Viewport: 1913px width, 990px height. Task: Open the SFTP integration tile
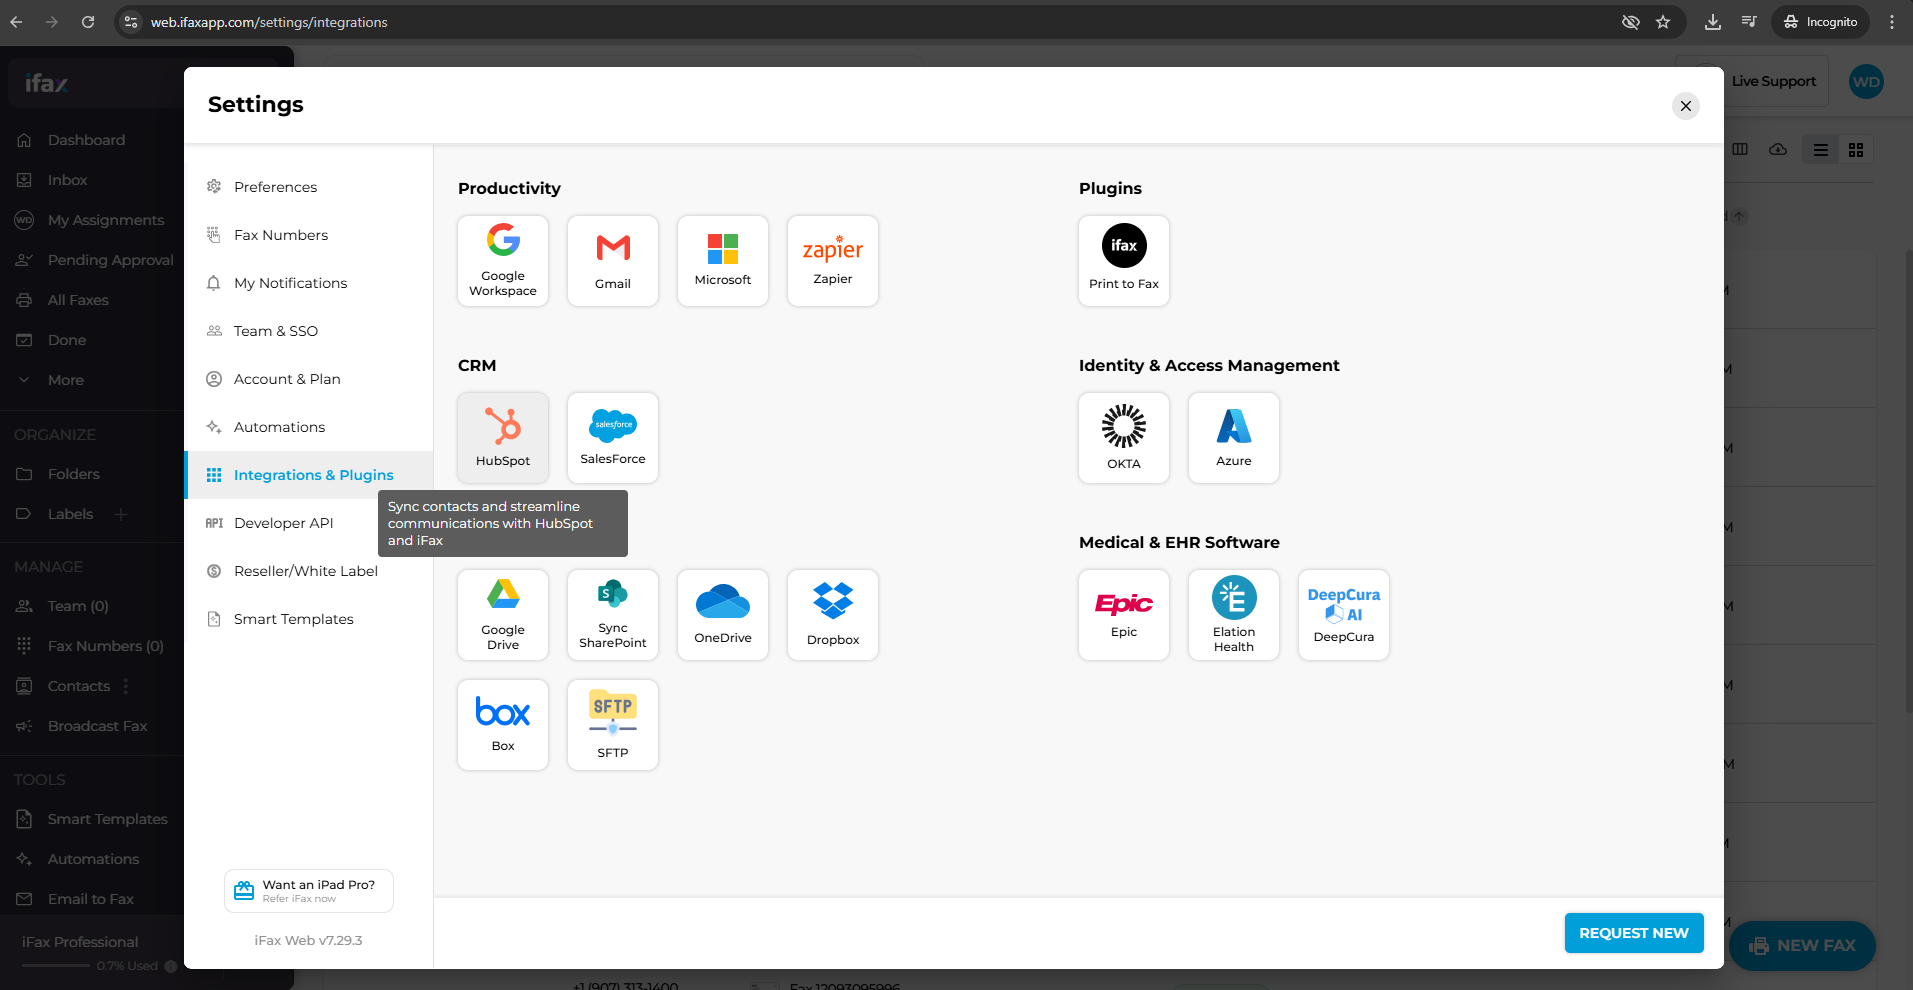612,724
